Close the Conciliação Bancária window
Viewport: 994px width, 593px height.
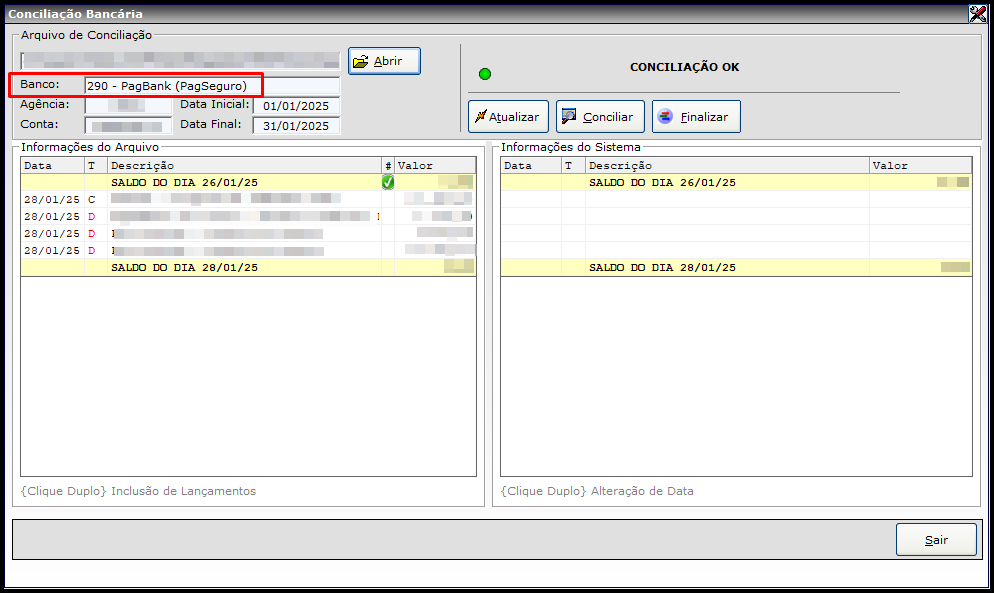point(978,13)
